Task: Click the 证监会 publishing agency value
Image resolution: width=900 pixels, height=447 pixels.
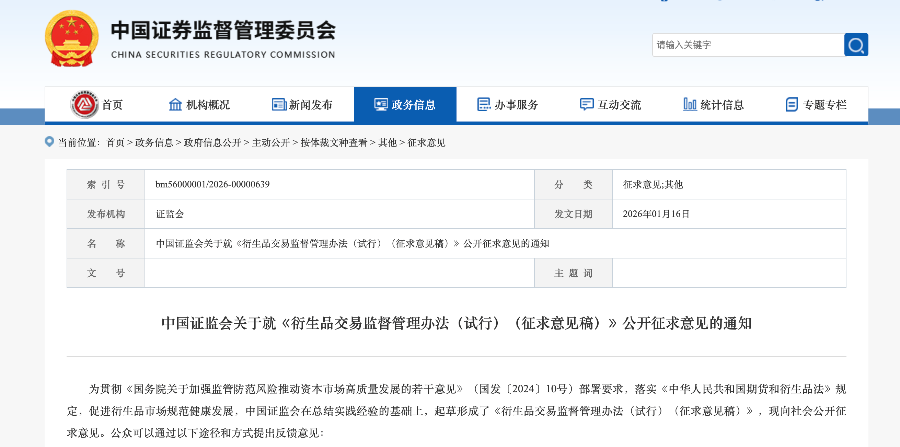Action: coord(170,214)
